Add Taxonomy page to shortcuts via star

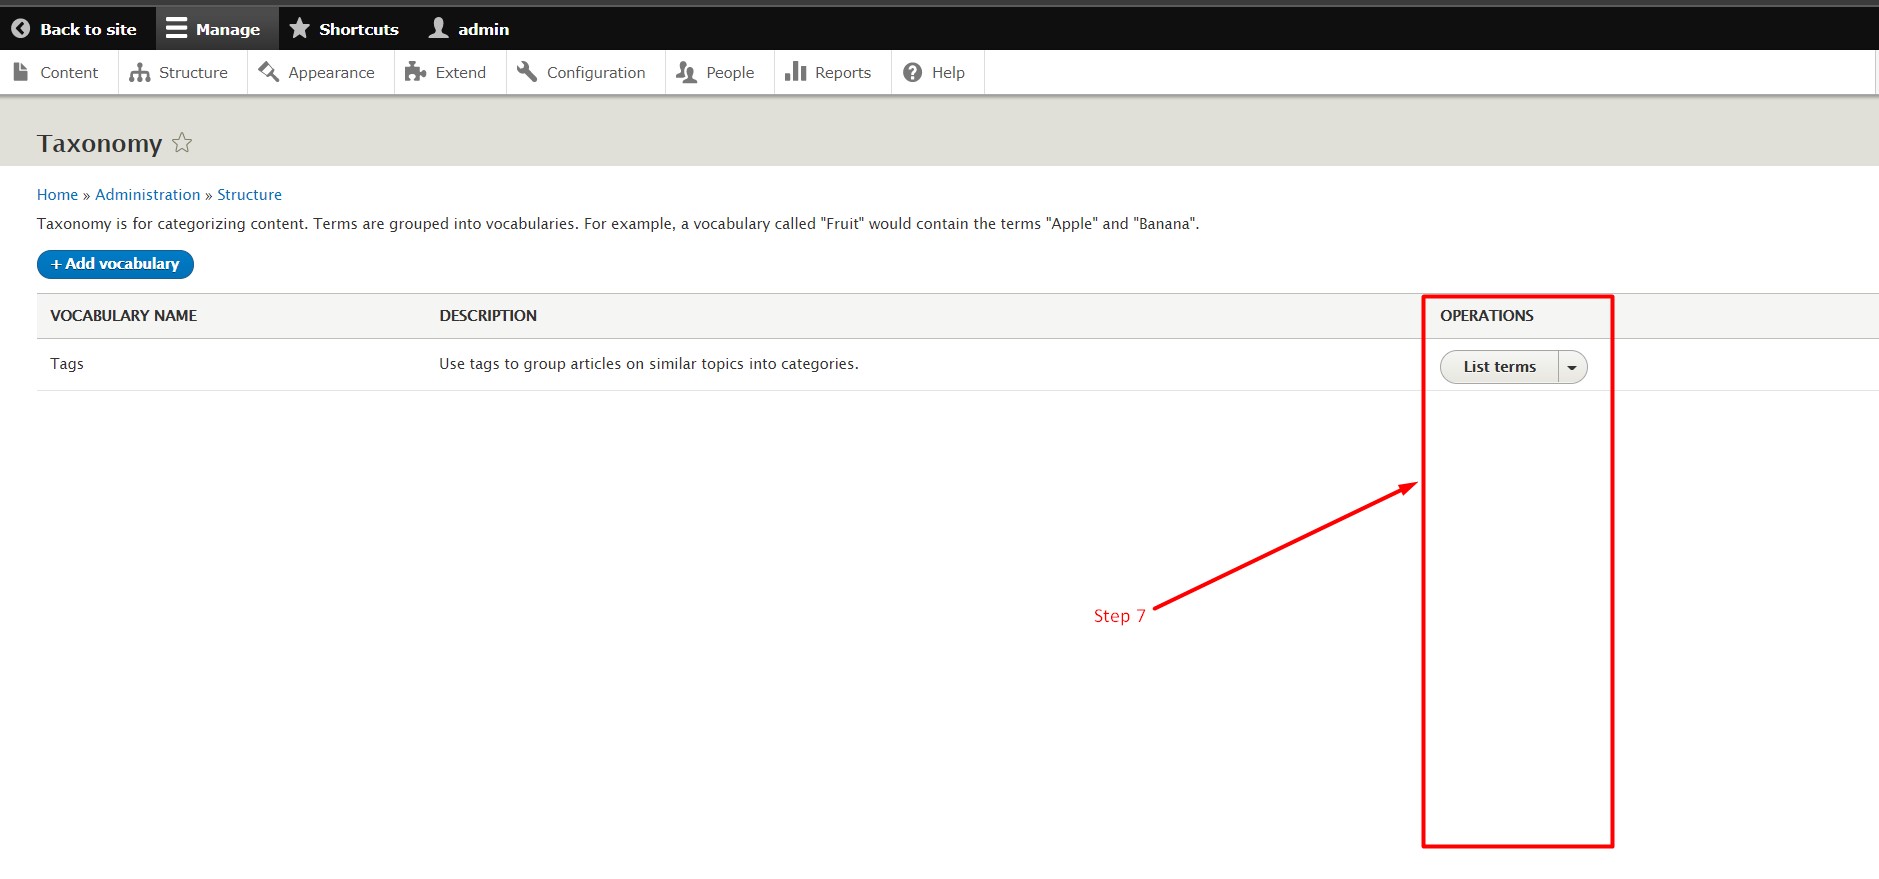[x=182, y=143]
